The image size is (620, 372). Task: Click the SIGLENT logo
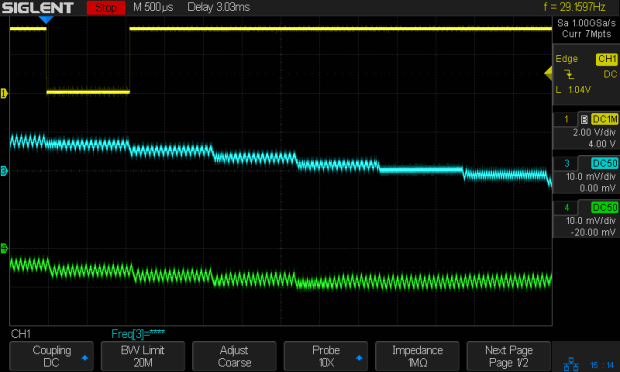[x=38, y=8]
